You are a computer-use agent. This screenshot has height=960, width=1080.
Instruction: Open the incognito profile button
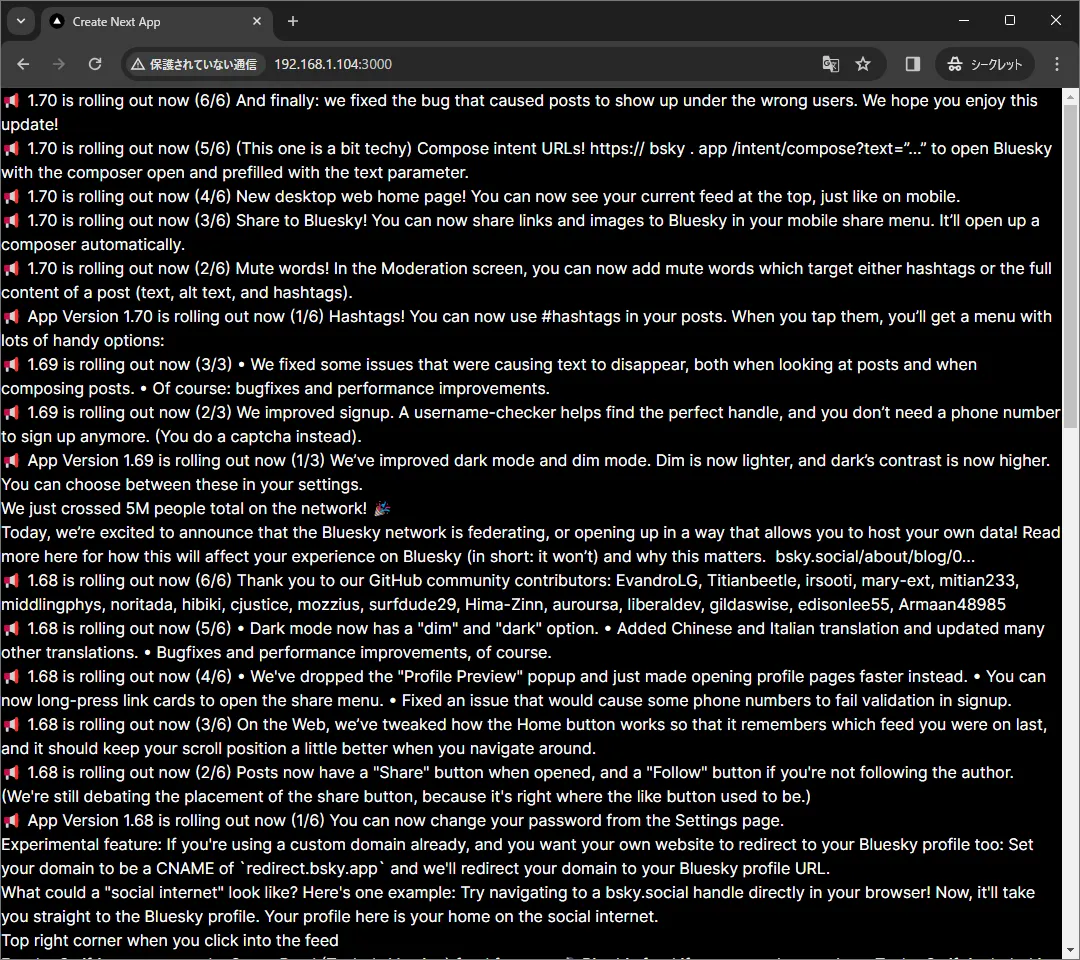point(985,64)
